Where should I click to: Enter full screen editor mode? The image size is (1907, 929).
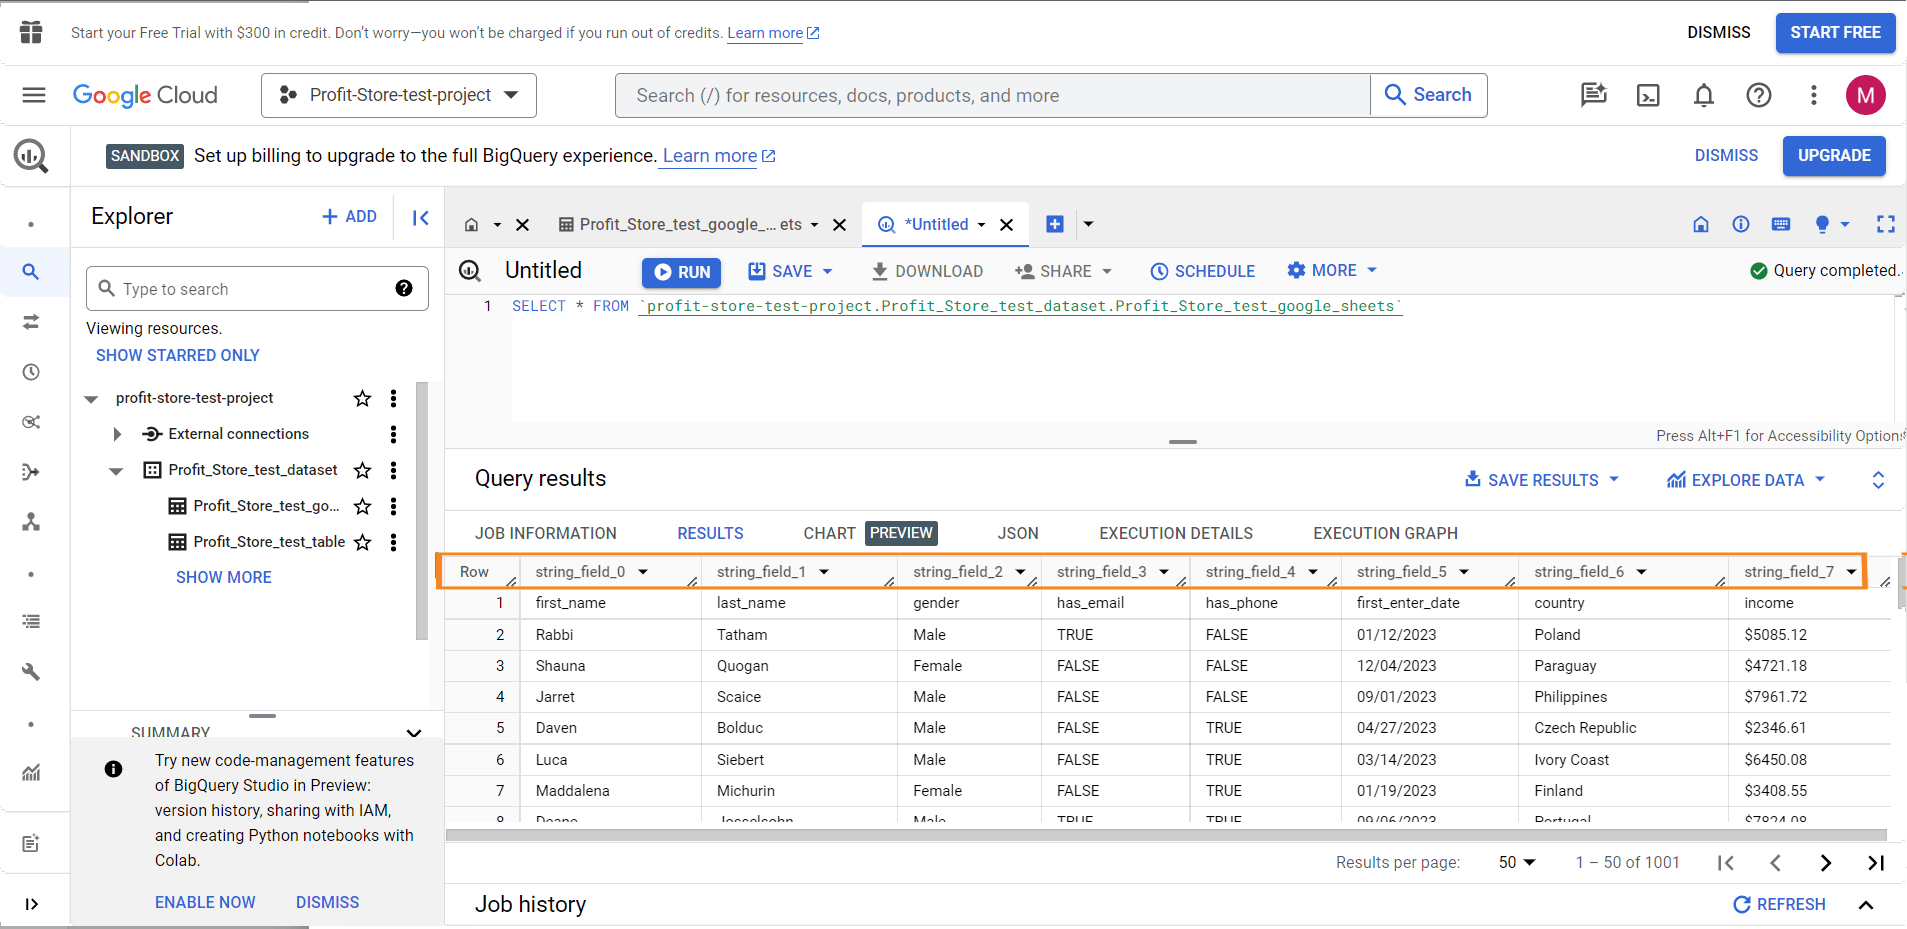1886,224
